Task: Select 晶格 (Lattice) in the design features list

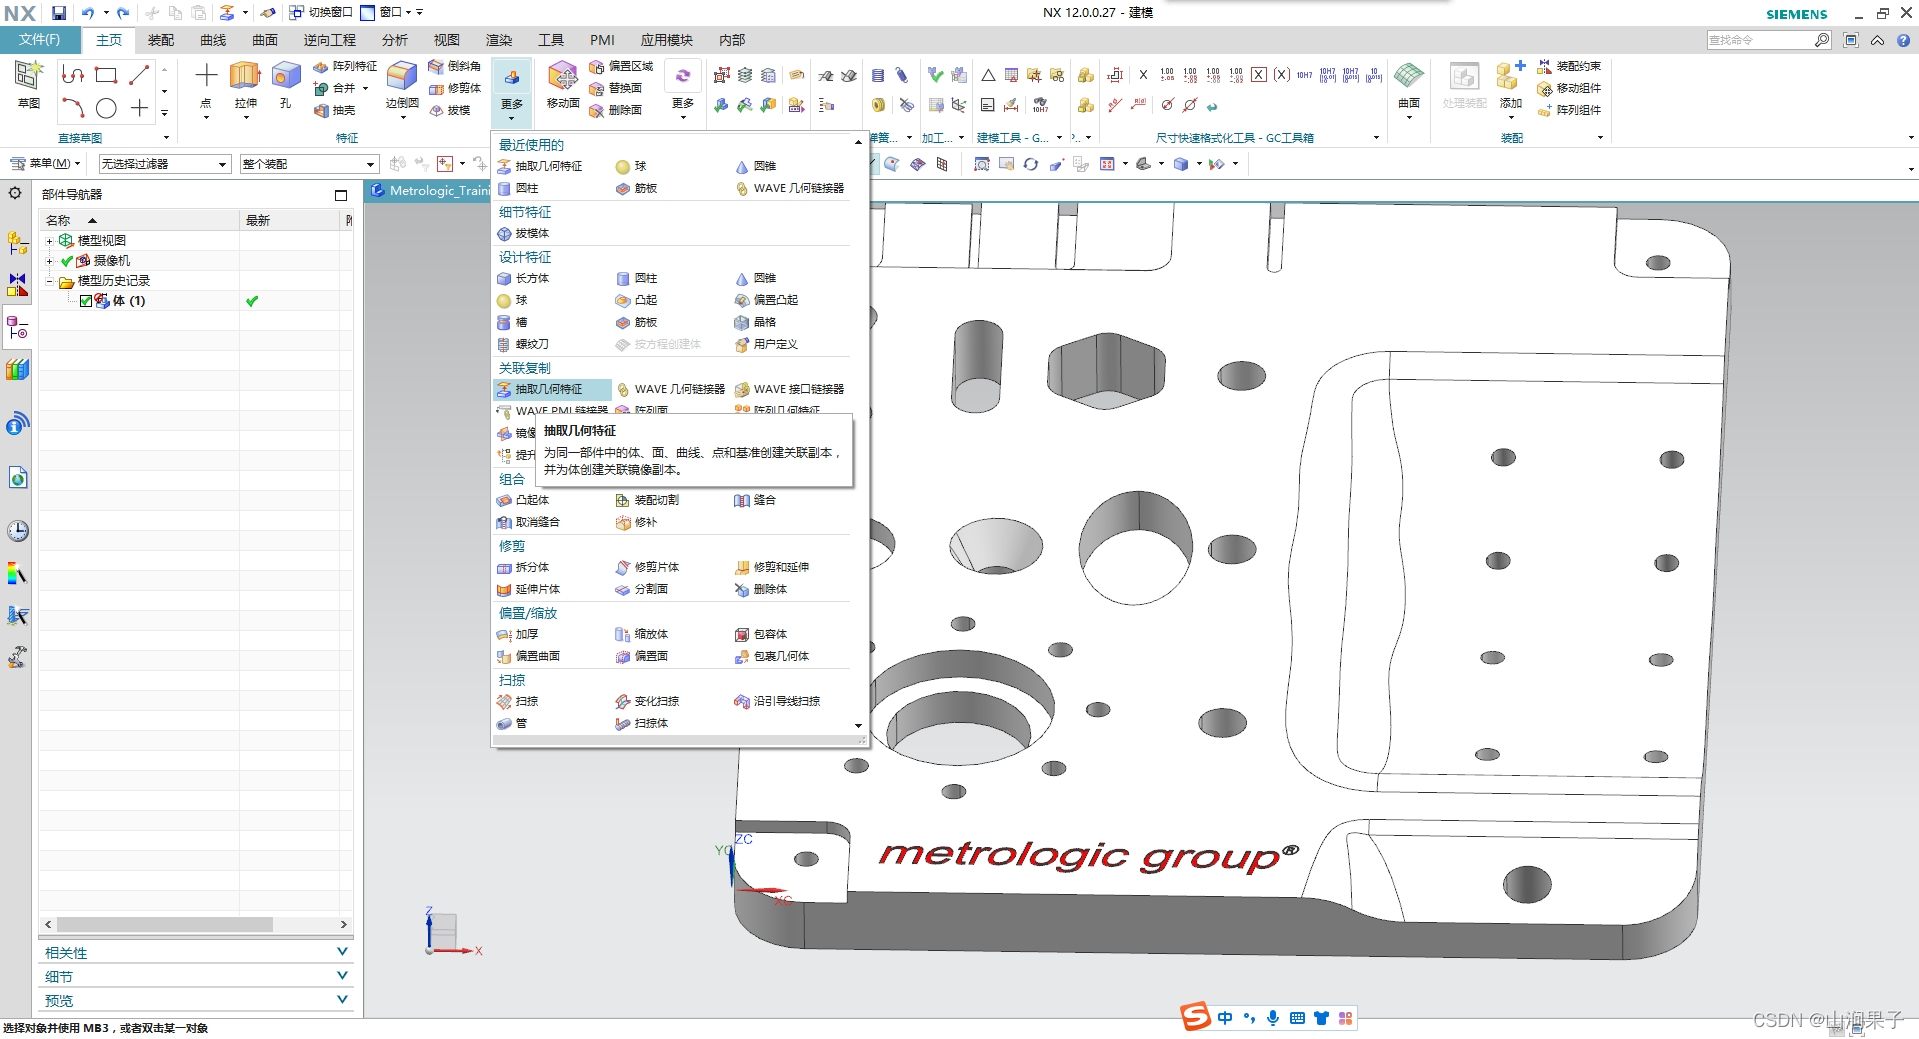Action: [x=755, y=322]
